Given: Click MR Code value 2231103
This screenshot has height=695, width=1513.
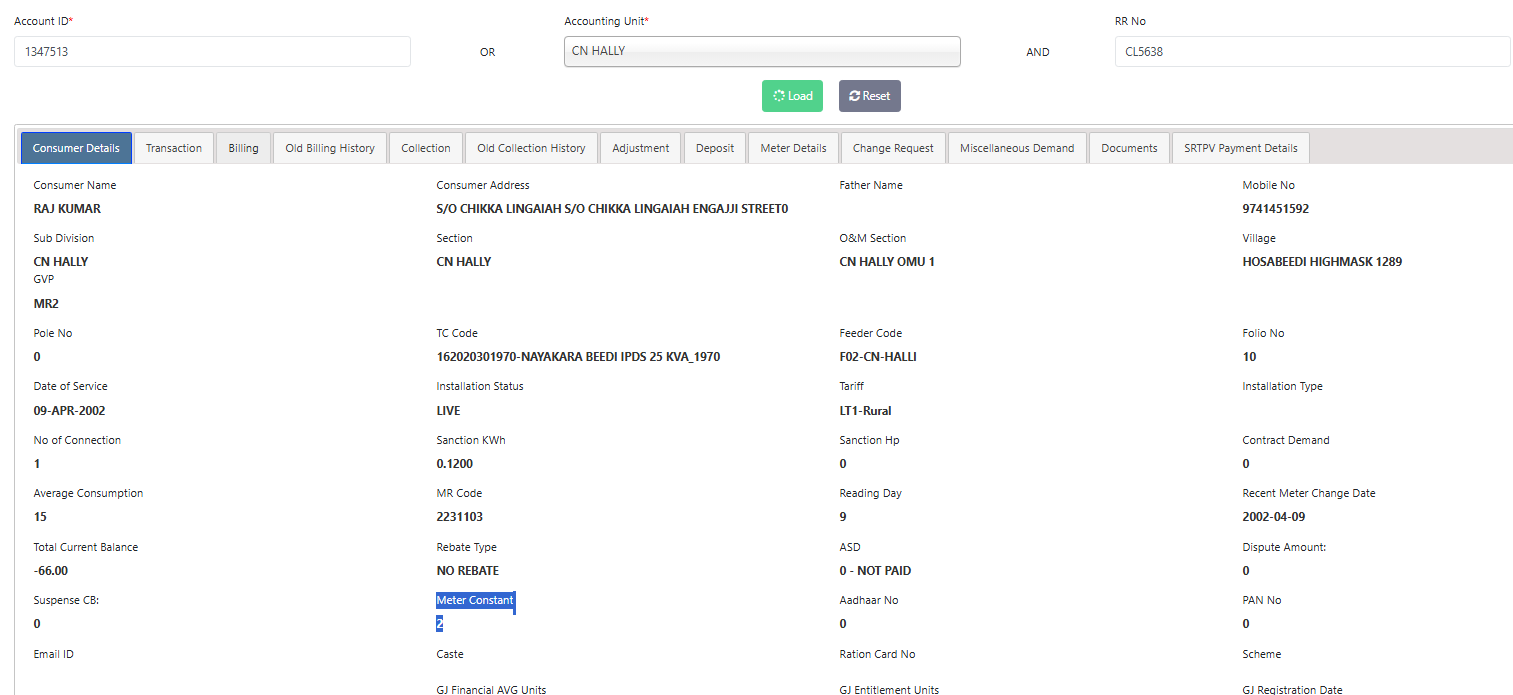Looking at the screenshot, I should [x=460, y=517].
